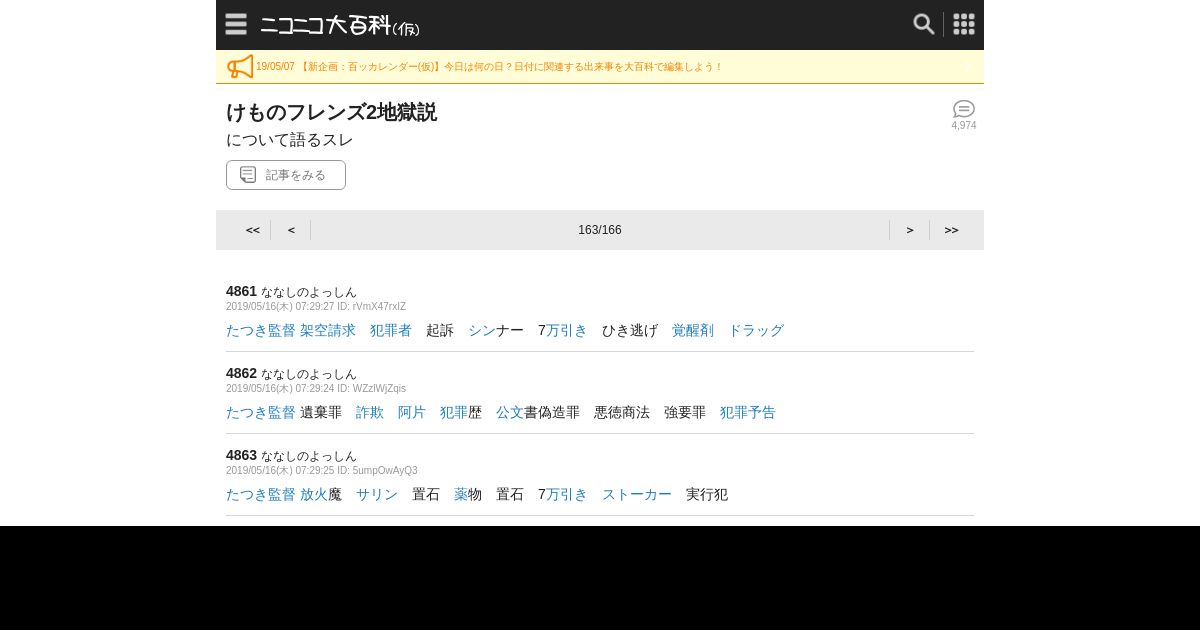Go to first page with <<
Viewport: 1200px width, 630px height.
253,230
